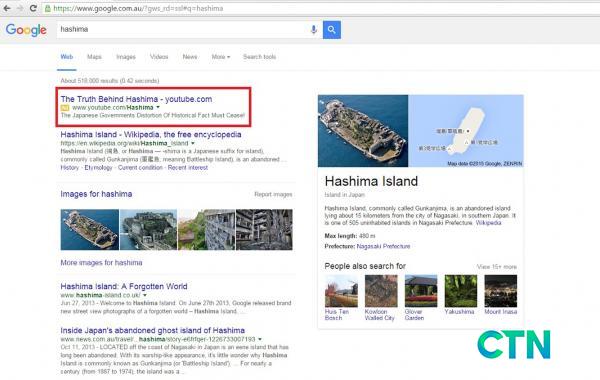
Task: Click the Hashima map thumbnail
Action: tap(466, 131)
